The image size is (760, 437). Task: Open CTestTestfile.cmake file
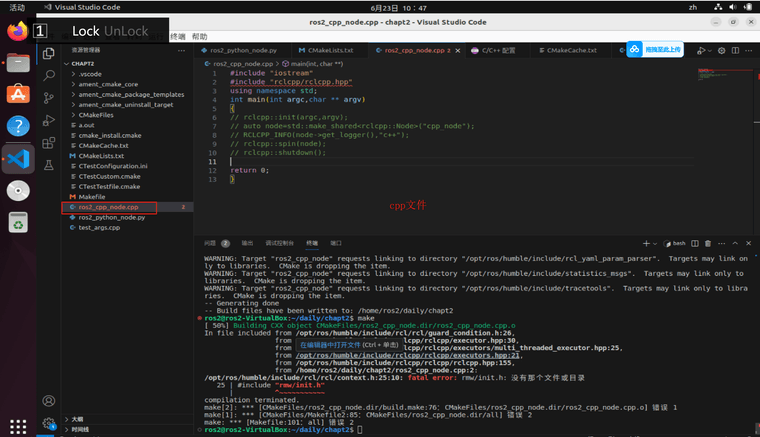pos(109,187)
